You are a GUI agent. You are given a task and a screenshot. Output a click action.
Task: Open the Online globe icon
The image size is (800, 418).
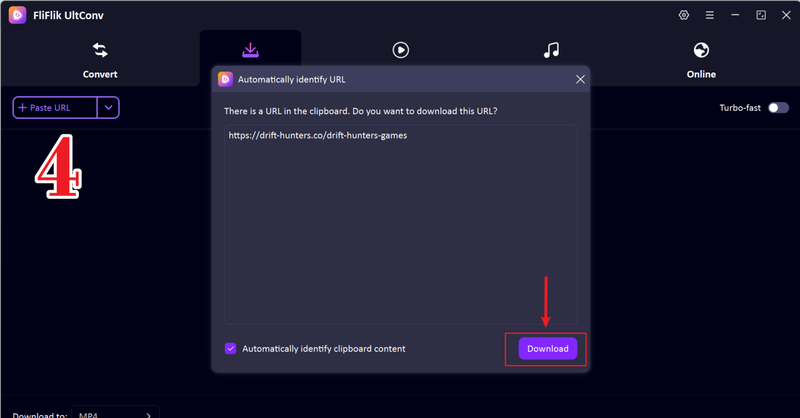[701, 50]
